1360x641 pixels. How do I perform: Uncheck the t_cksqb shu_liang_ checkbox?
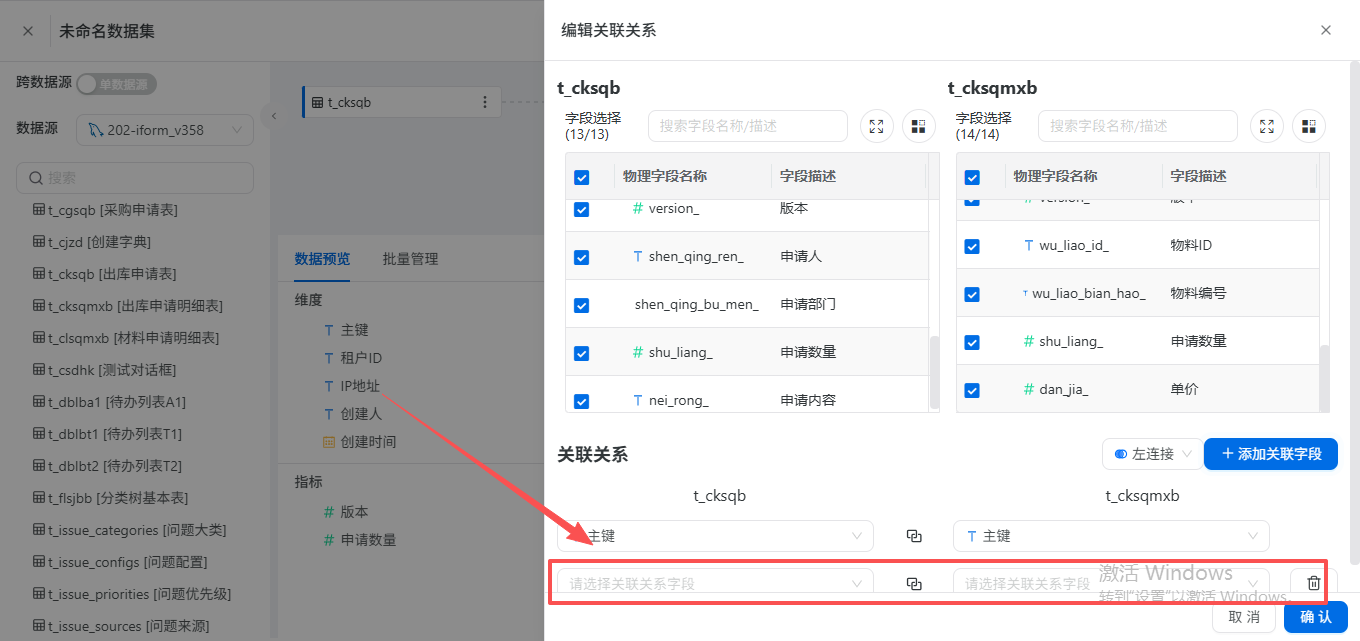click(581, 353)
